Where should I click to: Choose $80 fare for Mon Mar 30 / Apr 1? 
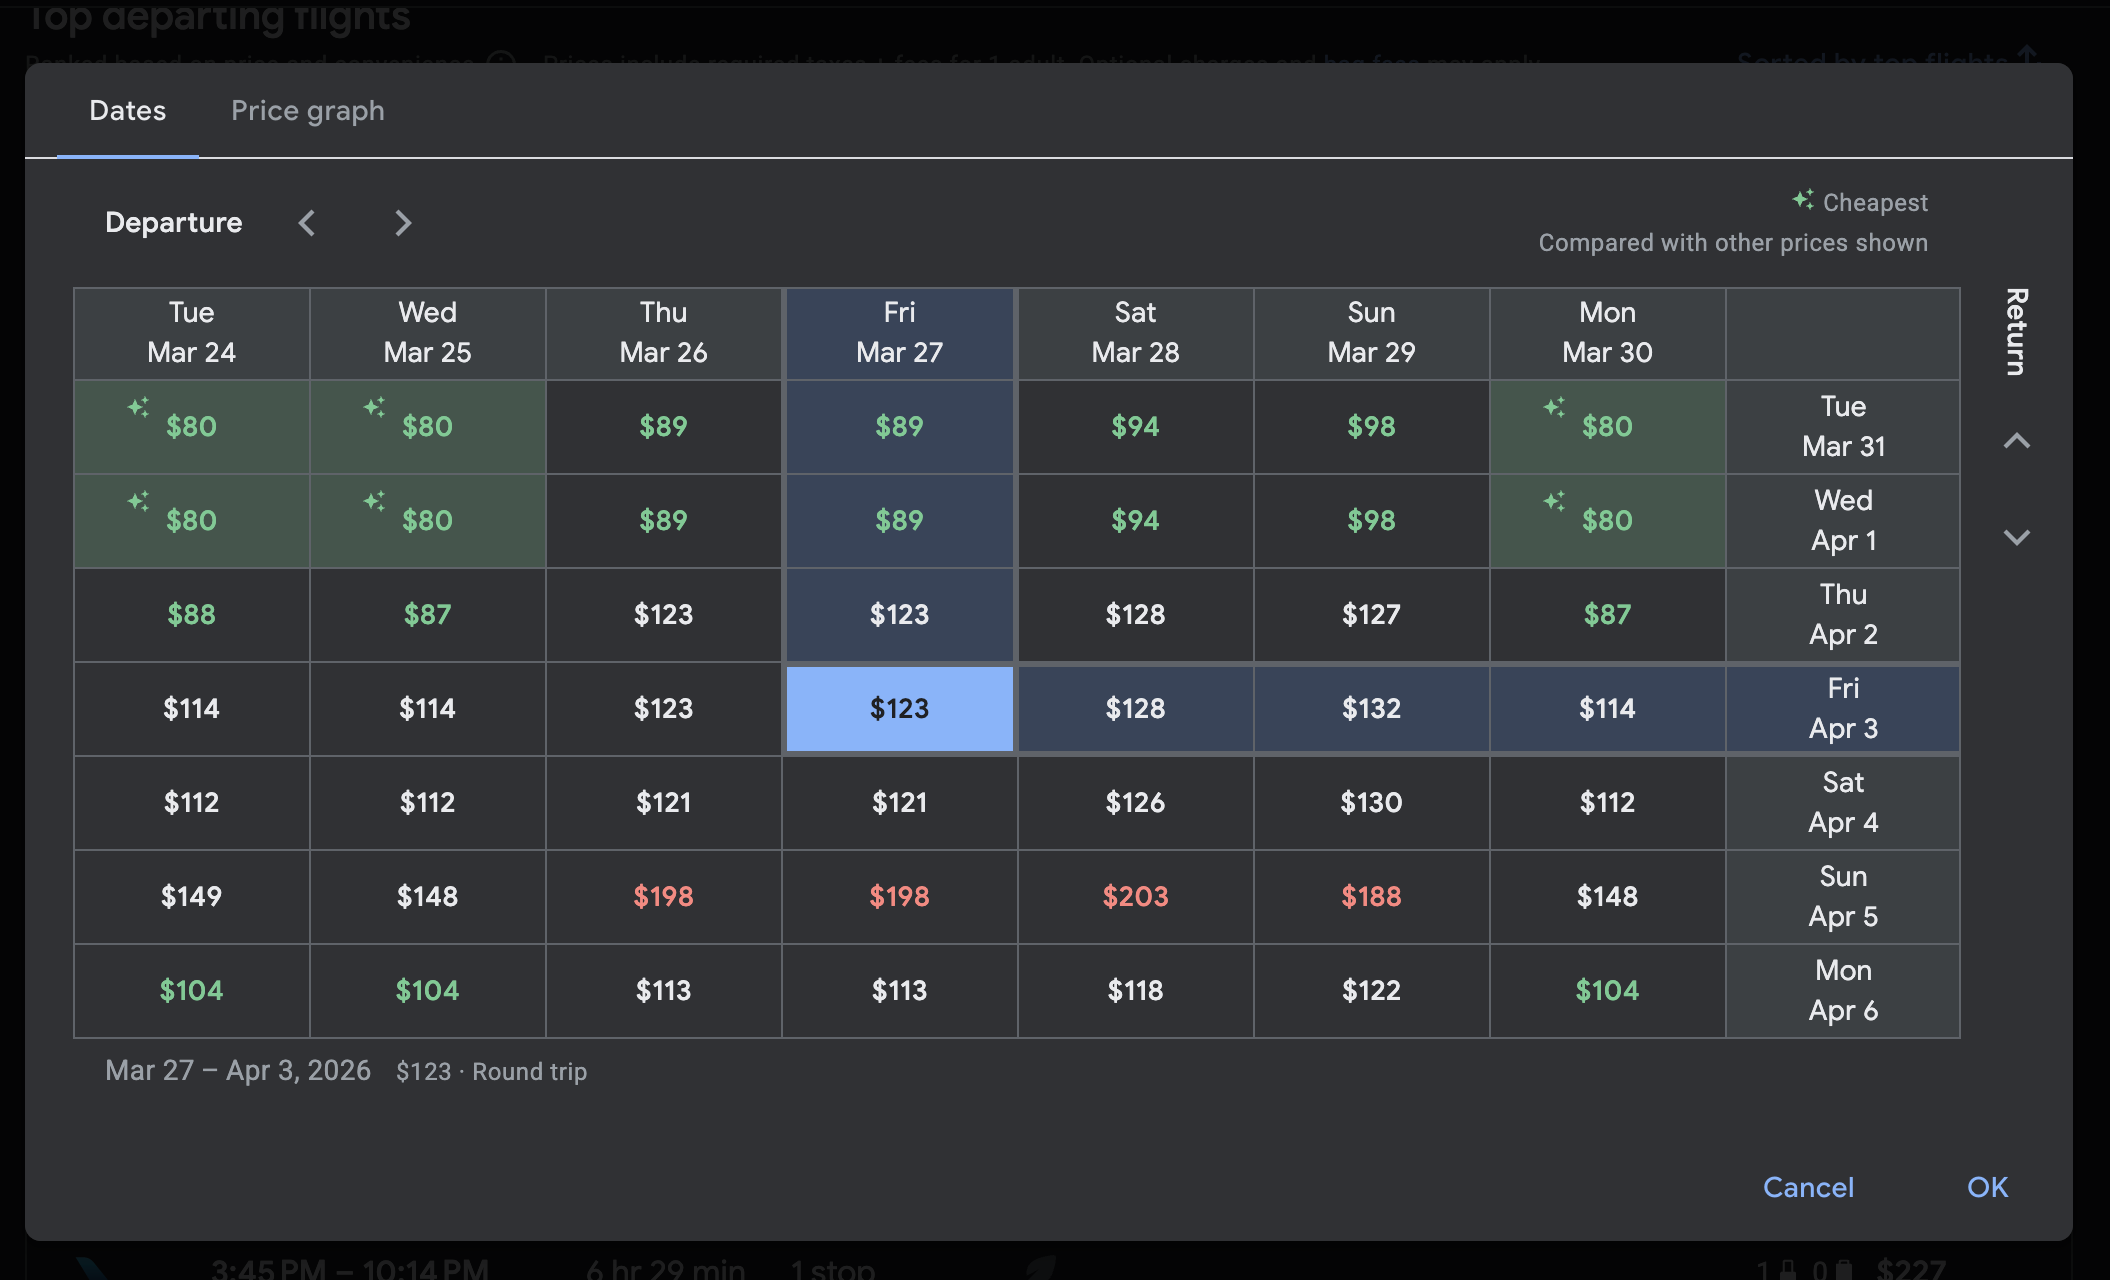point(1606,521)
